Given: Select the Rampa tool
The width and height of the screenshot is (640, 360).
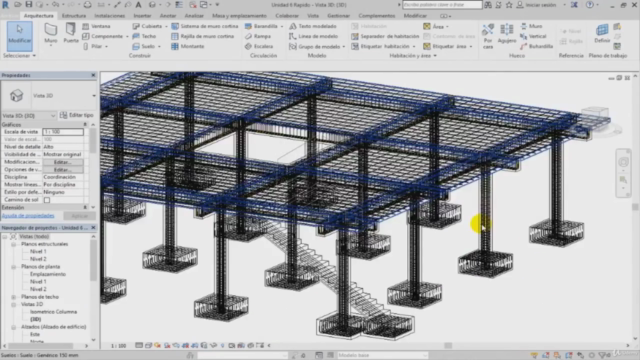Looking at the screenshot, I should [x=258, y=36].
